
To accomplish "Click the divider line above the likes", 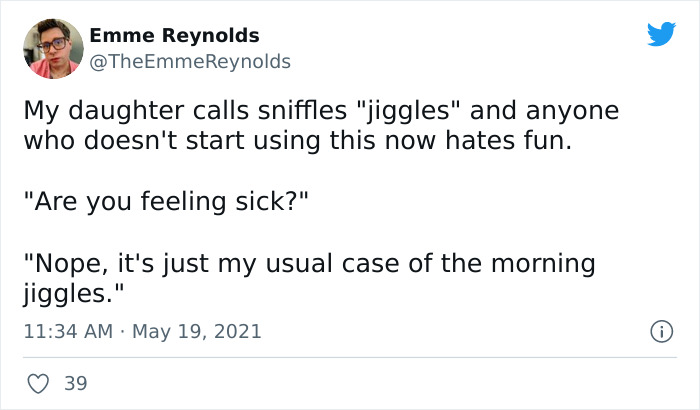I will pos(350,357).
